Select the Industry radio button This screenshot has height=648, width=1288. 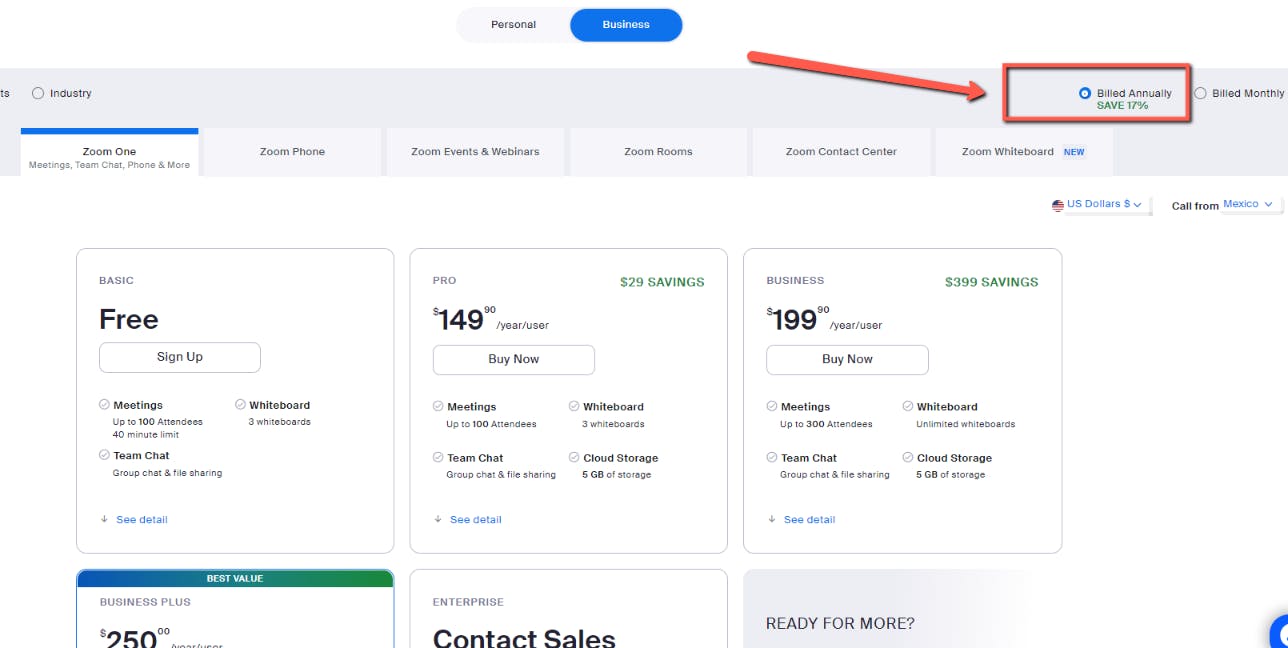(x=38, y=93)
